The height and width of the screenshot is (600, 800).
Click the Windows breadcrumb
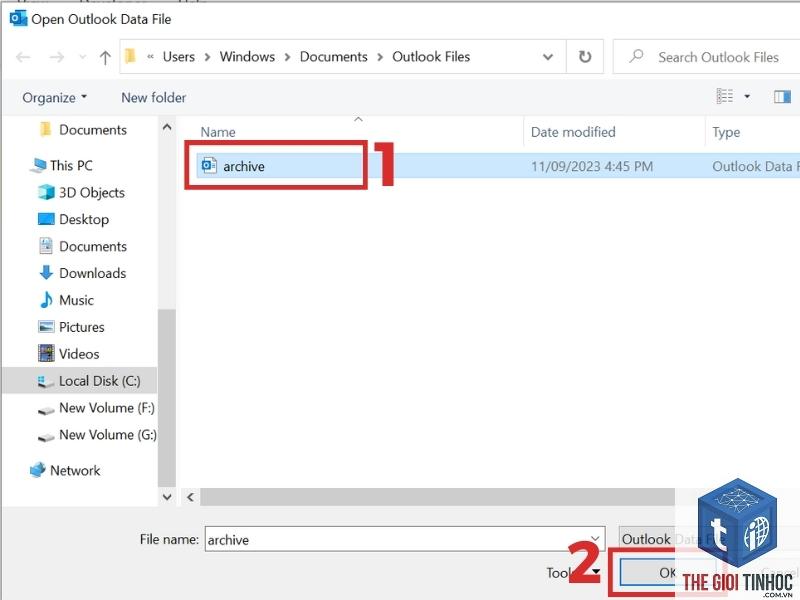tap(247, 57)
